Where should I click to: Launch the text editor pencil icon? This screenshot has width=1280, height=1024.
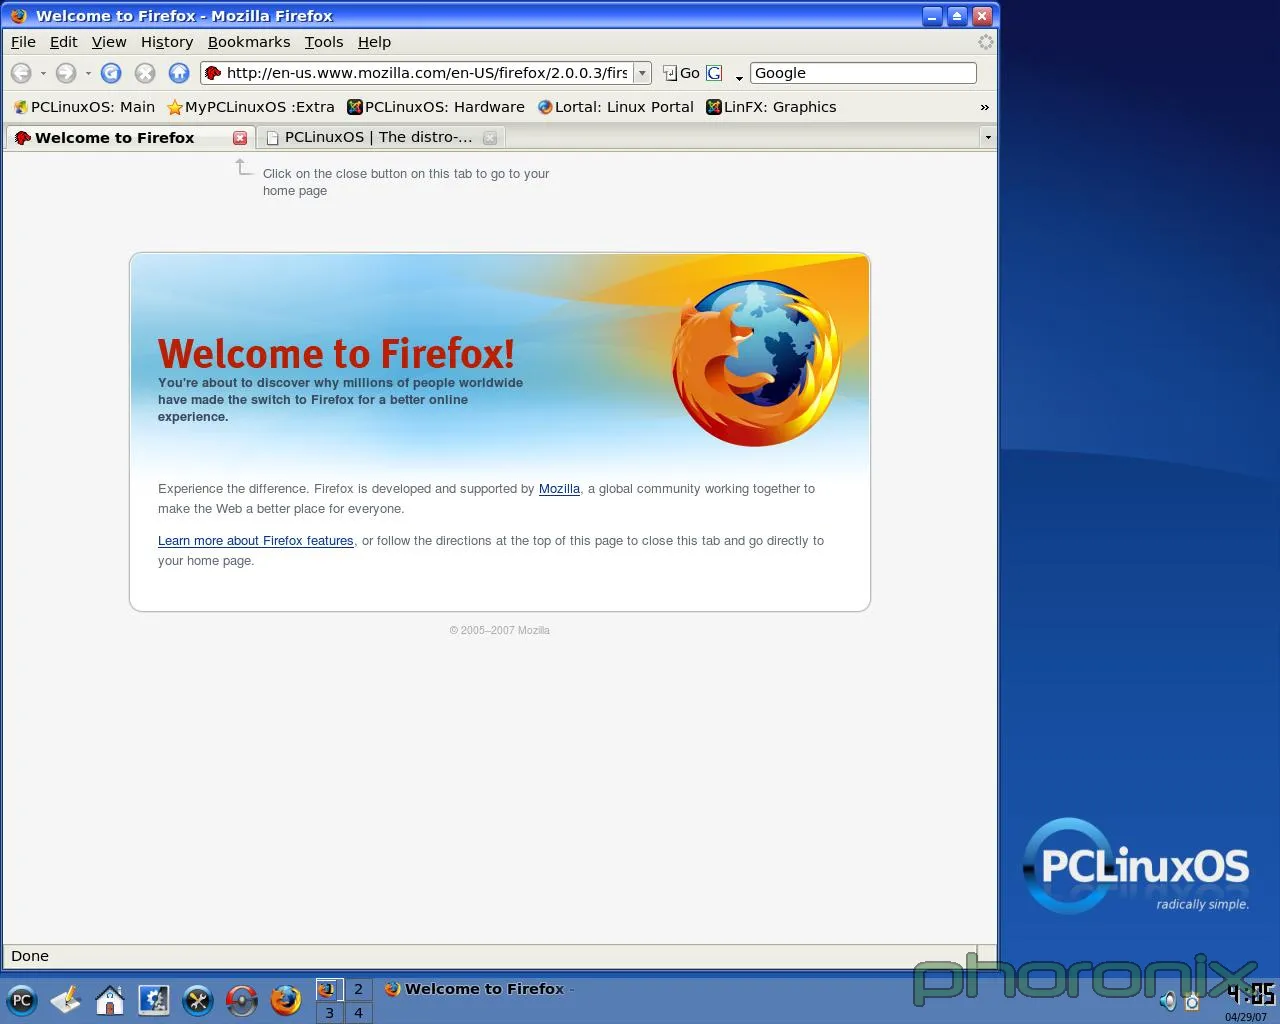(65, 1000)
